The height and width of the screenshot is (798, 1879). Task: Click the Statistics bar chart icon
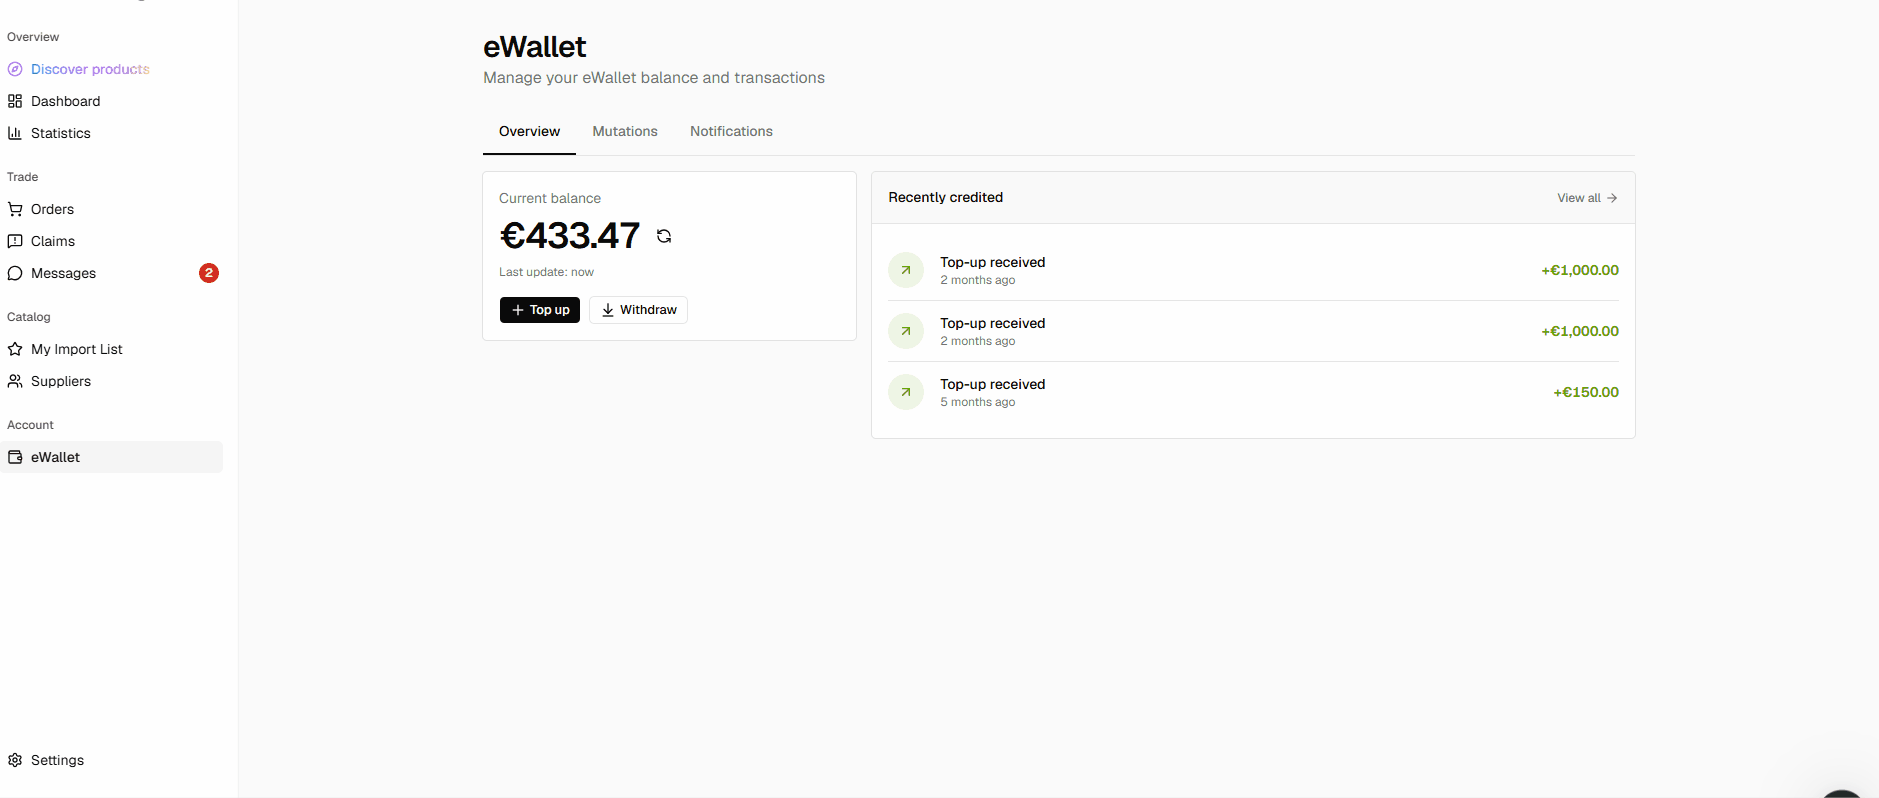click(15, 133)
